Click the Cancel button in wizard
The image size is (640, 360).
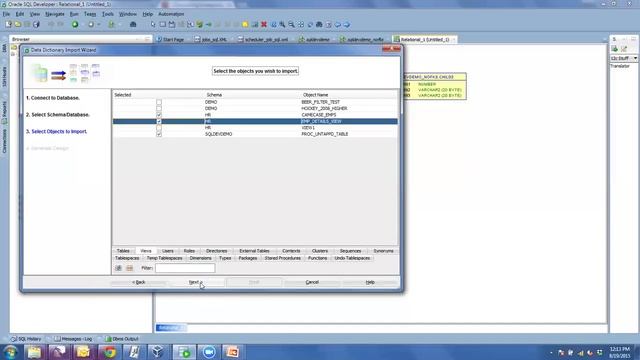point(312,282)
